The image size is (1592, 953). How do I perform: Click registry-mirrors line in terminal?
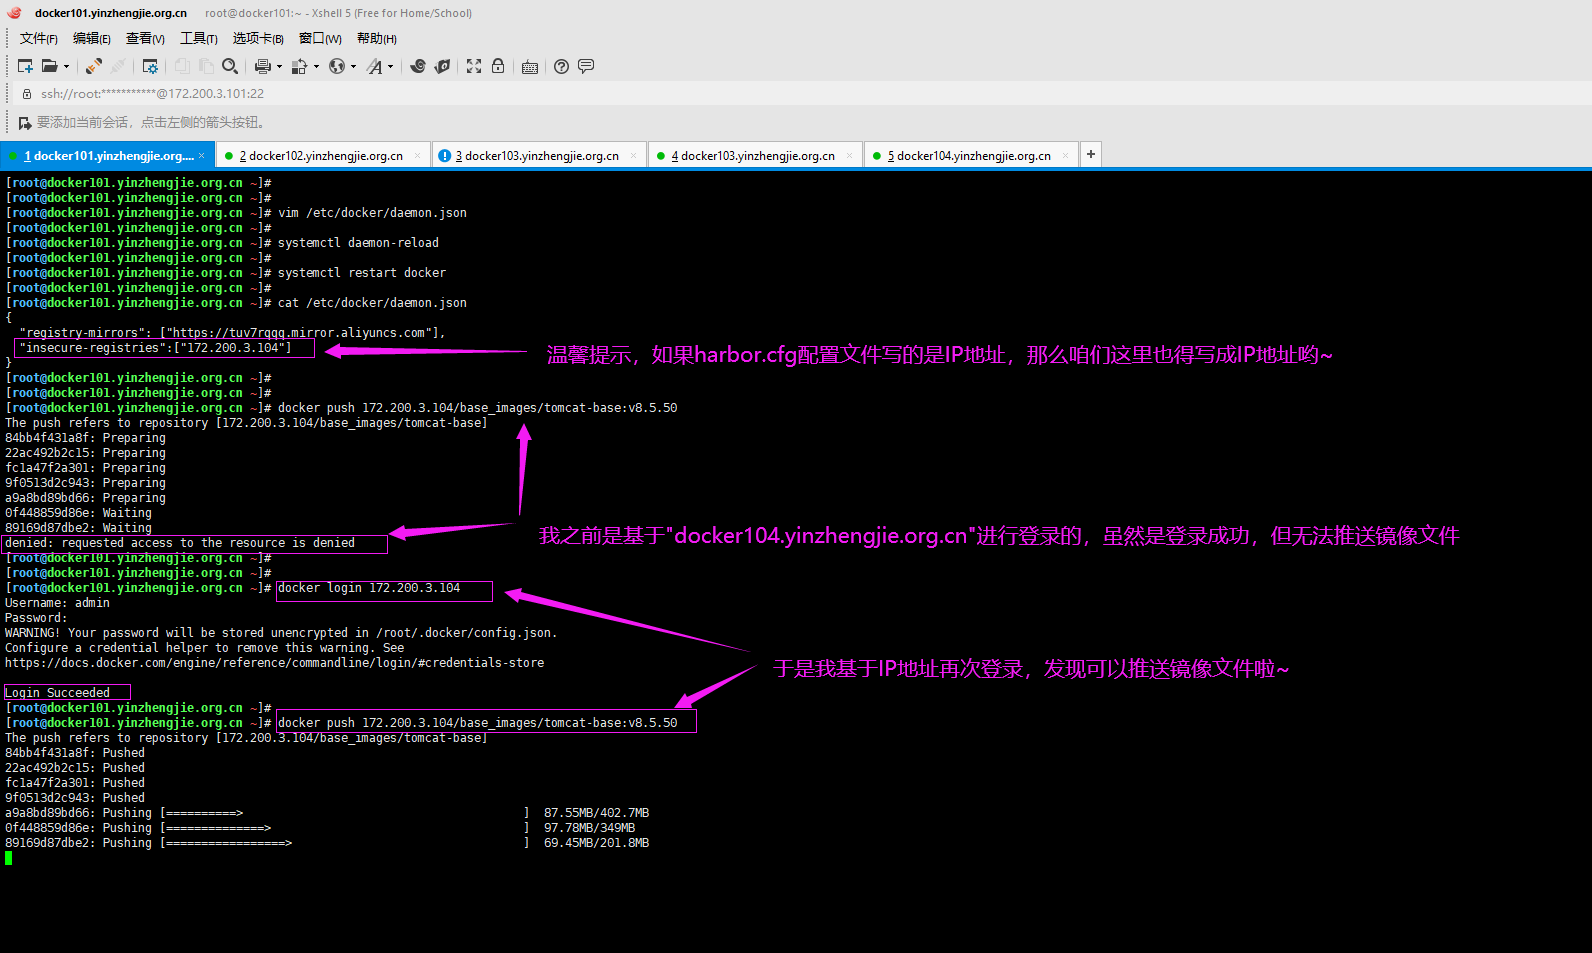(232, 333)
